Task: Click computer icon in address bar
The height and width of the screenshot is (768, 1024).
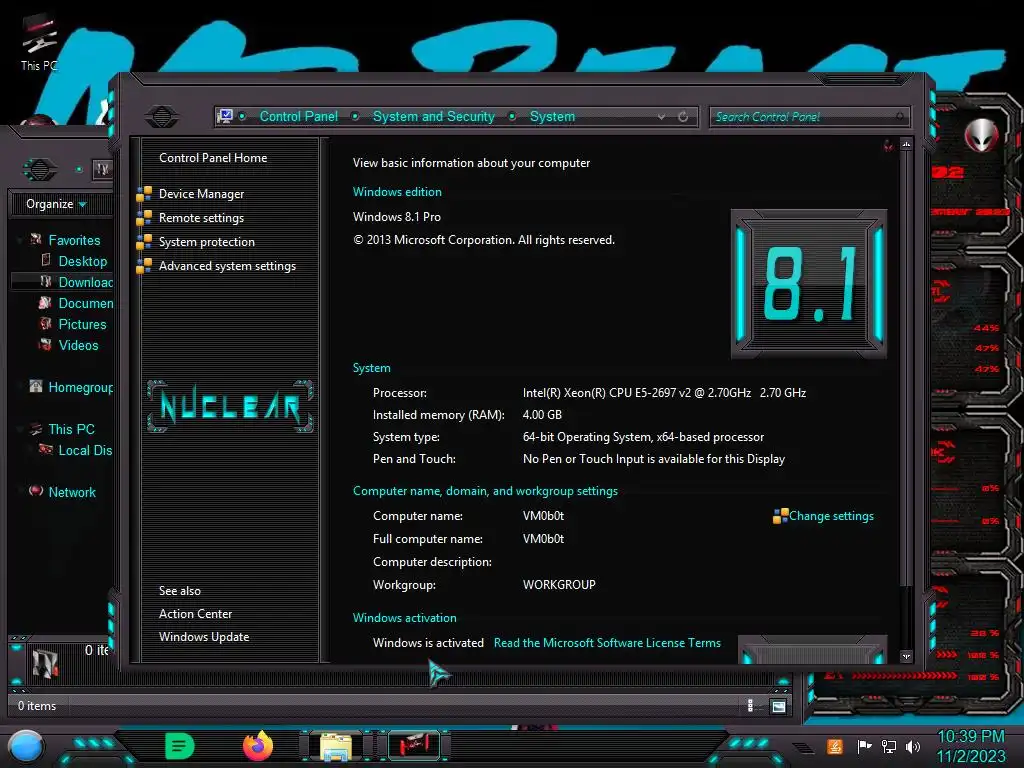Action: click(x=225, y=116)
